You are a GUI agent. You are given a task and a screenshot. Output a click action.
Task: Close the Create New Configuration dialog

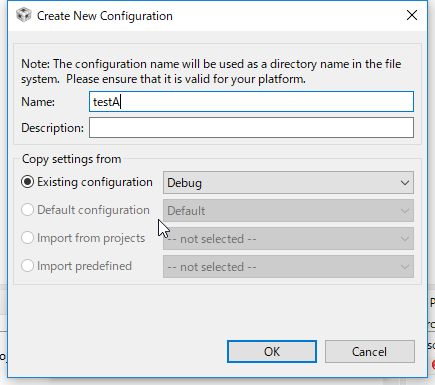pos(412,15)
